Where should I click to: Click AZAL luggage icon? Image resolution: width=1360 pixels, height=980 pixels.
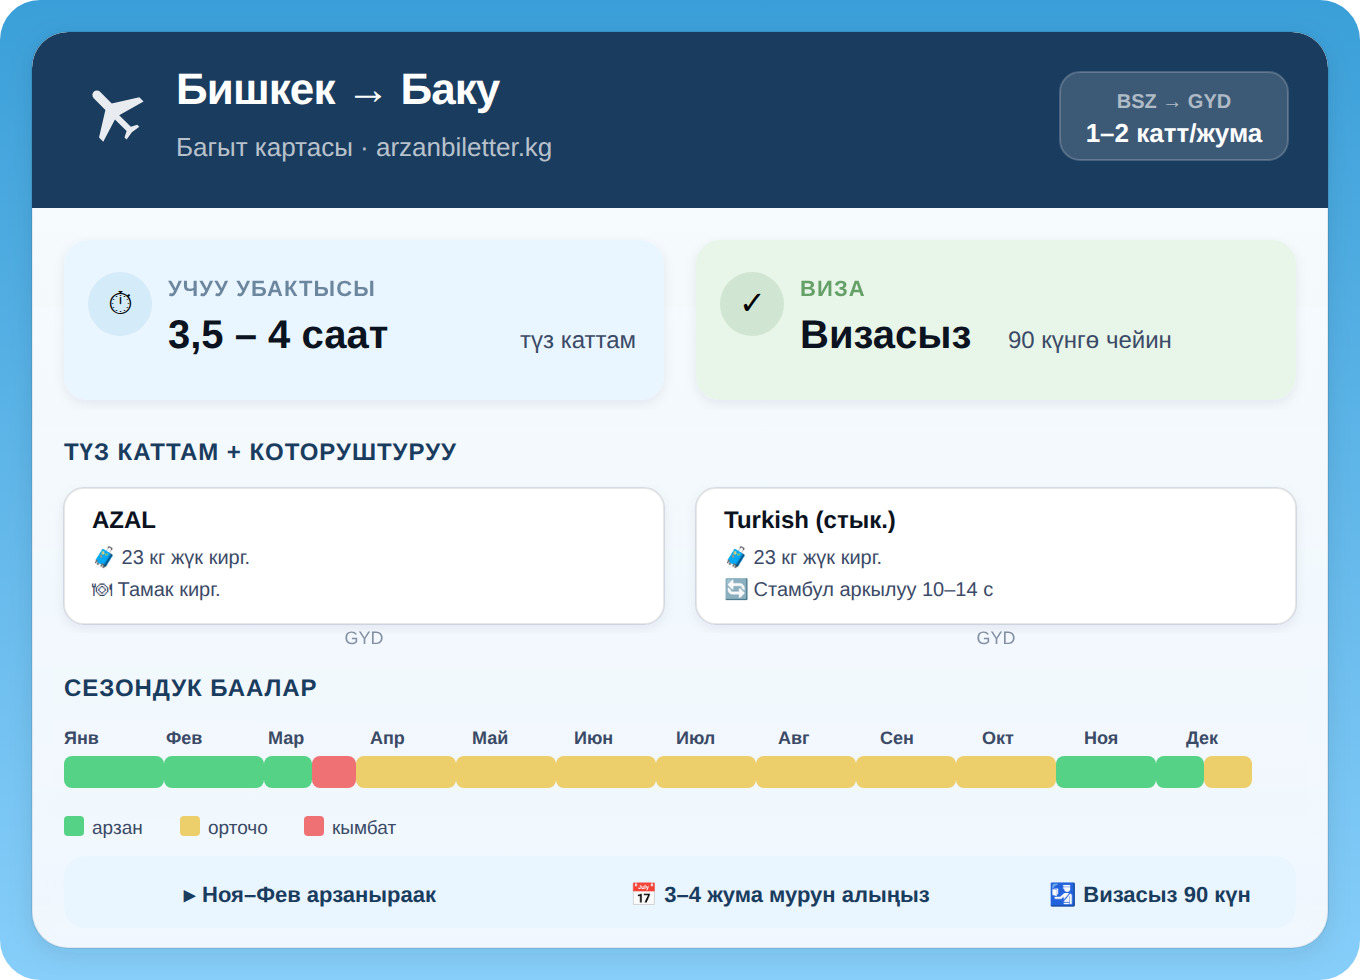[x=104, y=557]
